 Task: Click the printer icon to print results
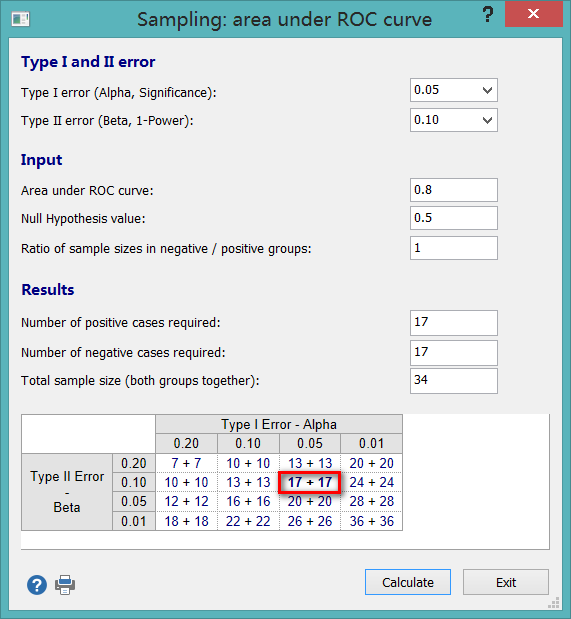(x=65, y=584)
